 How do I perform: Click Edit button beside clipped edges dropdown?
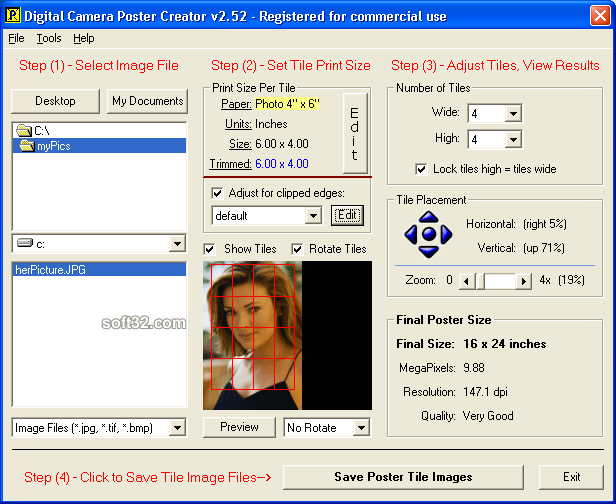347,215
